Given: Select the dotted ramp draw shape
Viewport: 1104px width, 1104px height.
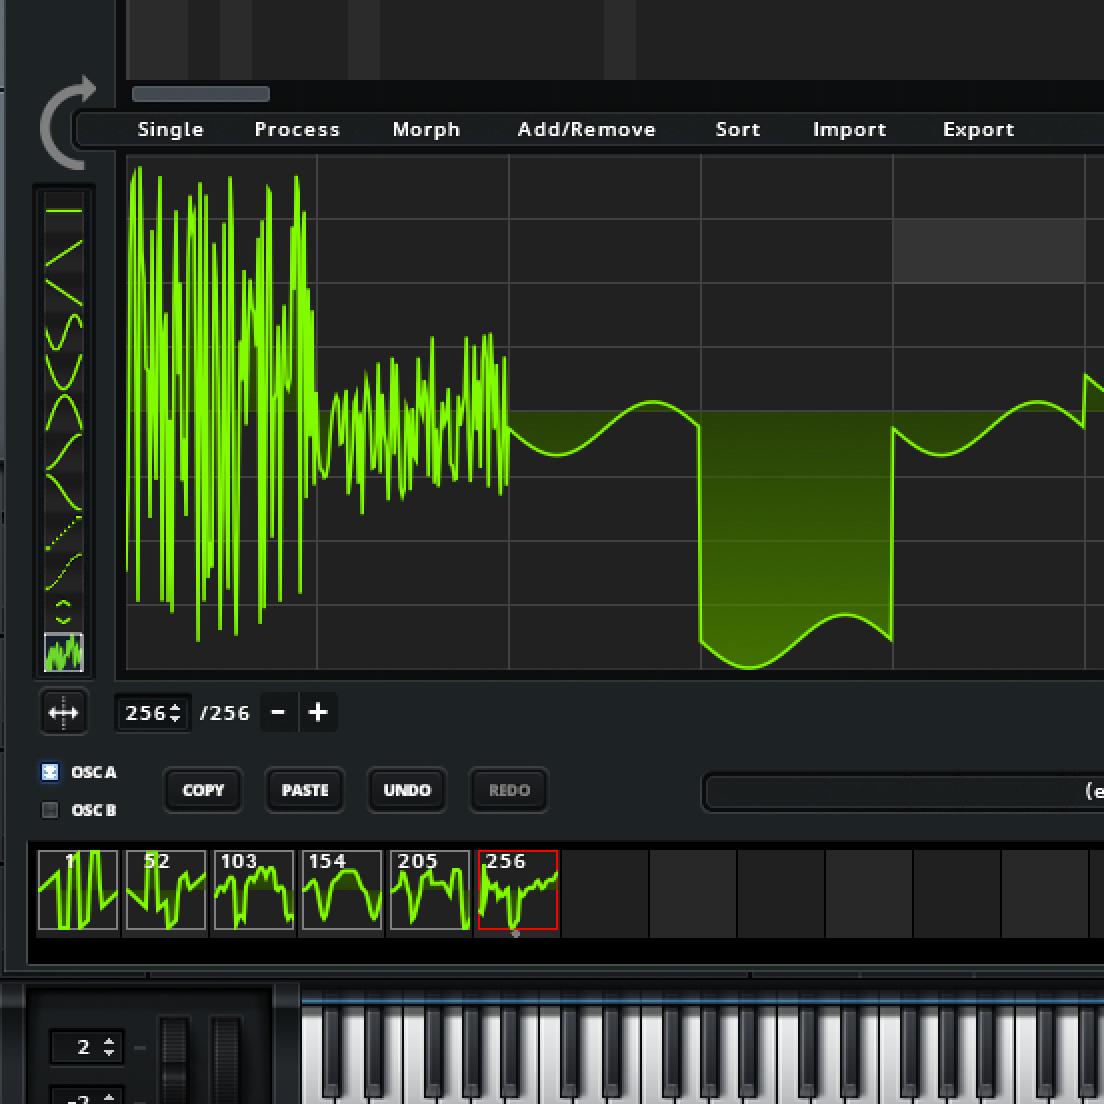Looking at the screenshot, I should point(64,534).
